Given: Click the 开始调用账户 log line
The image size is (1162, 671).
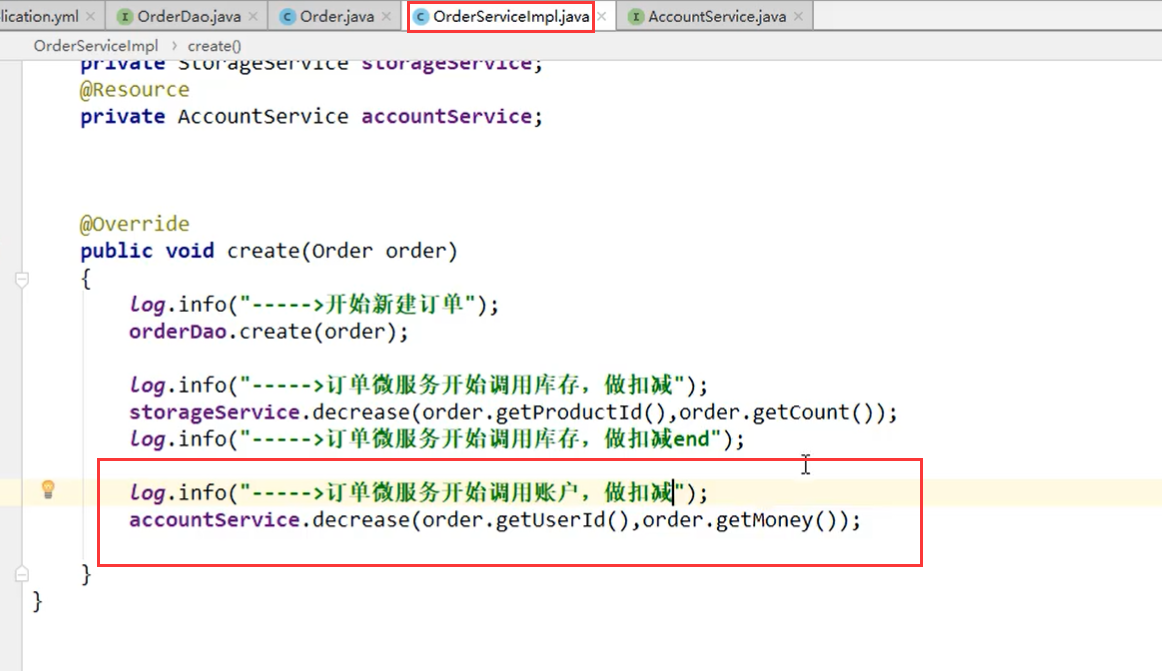Looking at the screenshot, I should 419,492.
